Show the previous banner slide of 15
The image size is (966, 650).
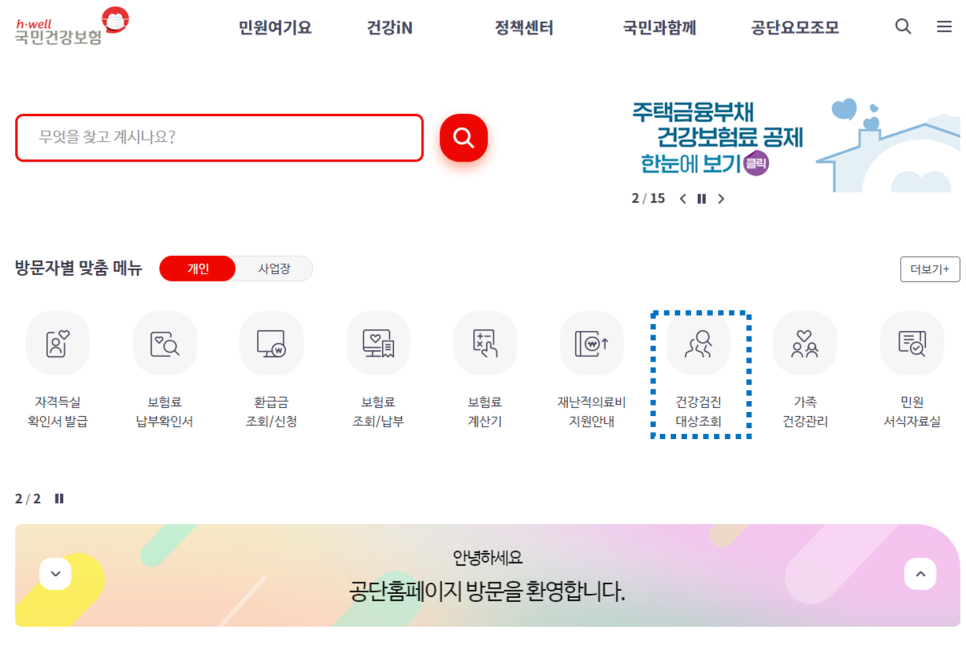pyautogui.click(x=683, y=199)
